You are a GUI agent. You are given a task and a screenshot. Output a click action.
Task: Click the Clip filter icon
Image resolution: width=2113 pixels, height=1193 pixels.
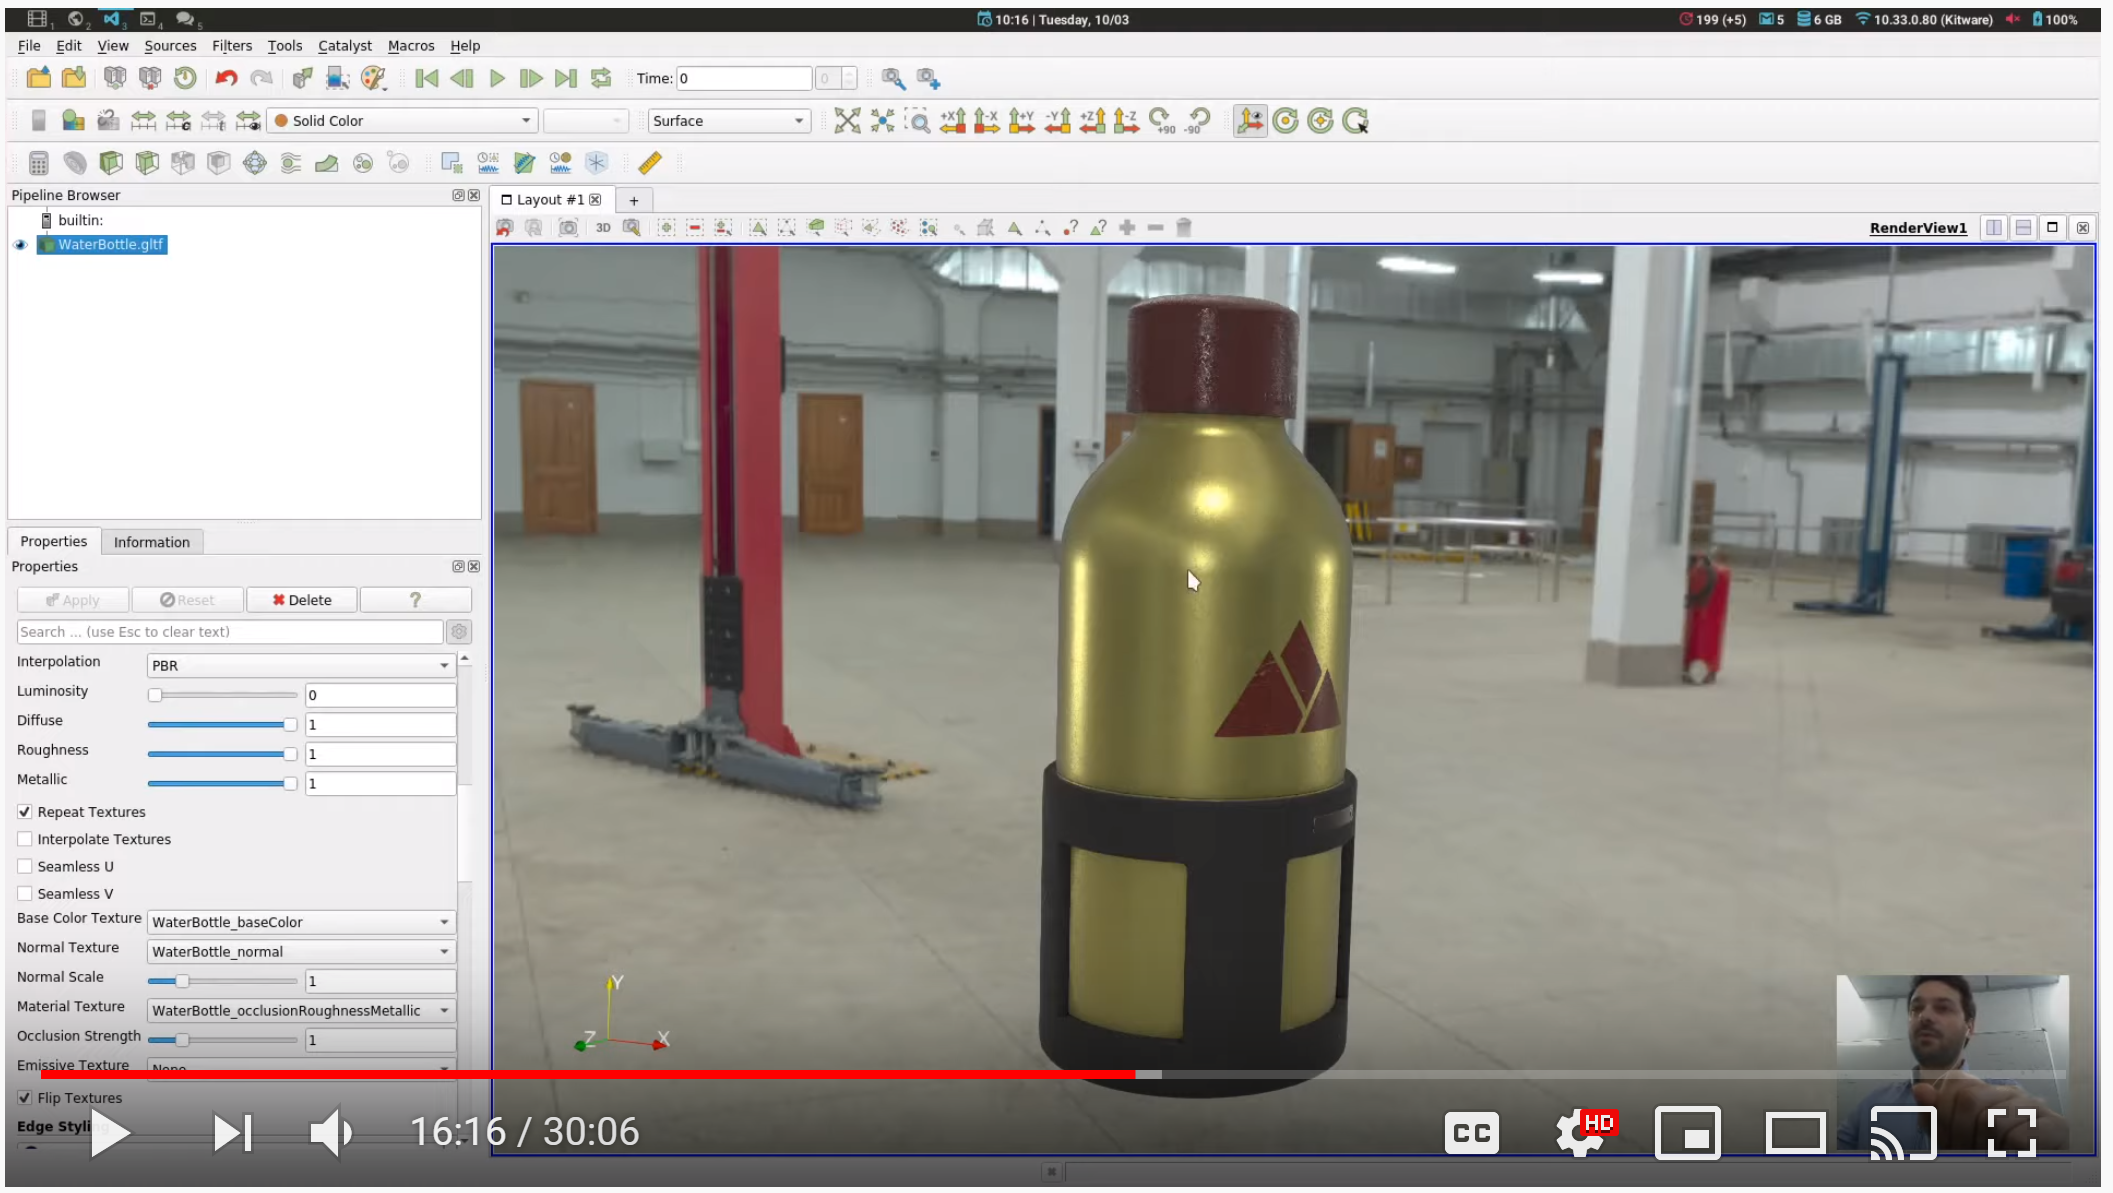pos(111,163)
